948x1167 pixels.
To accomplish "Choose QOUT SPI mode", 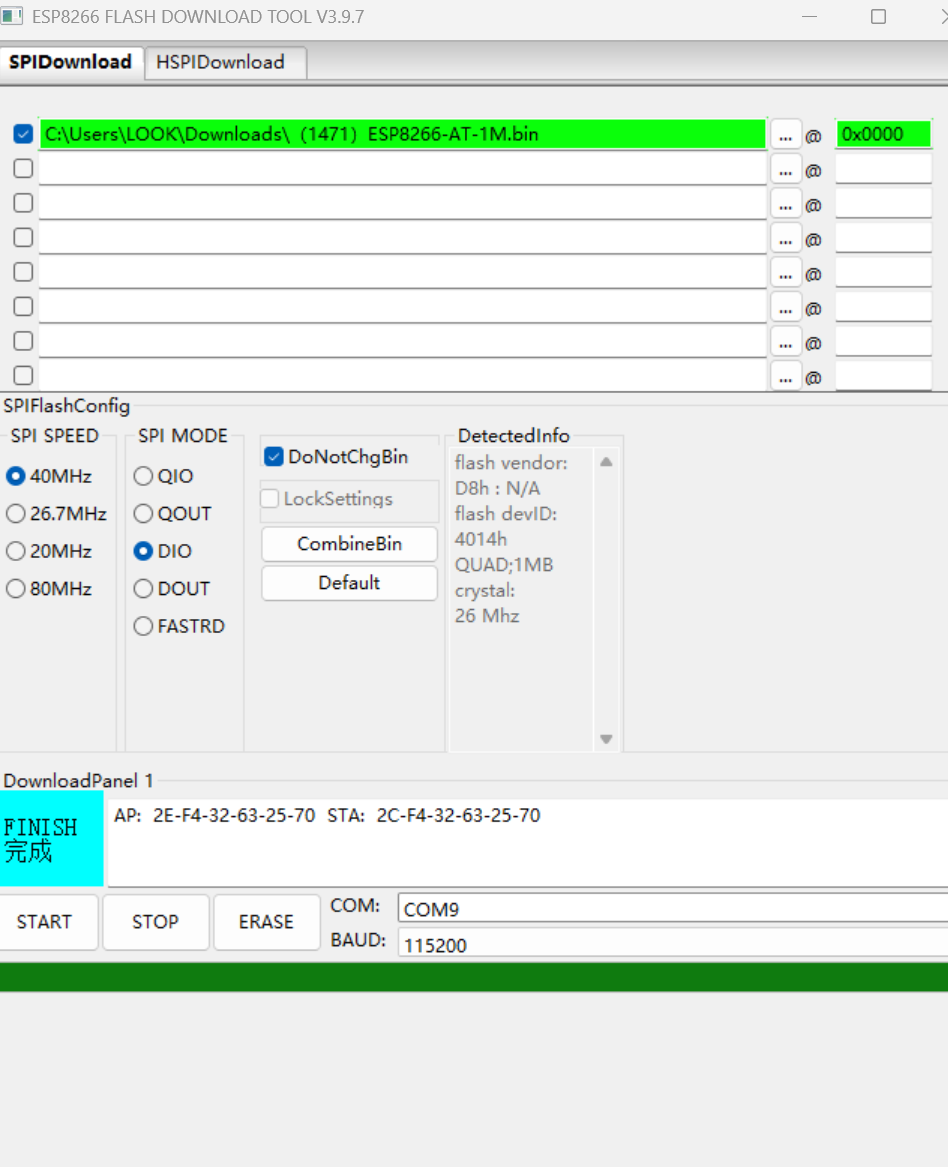I will point(173,514).
